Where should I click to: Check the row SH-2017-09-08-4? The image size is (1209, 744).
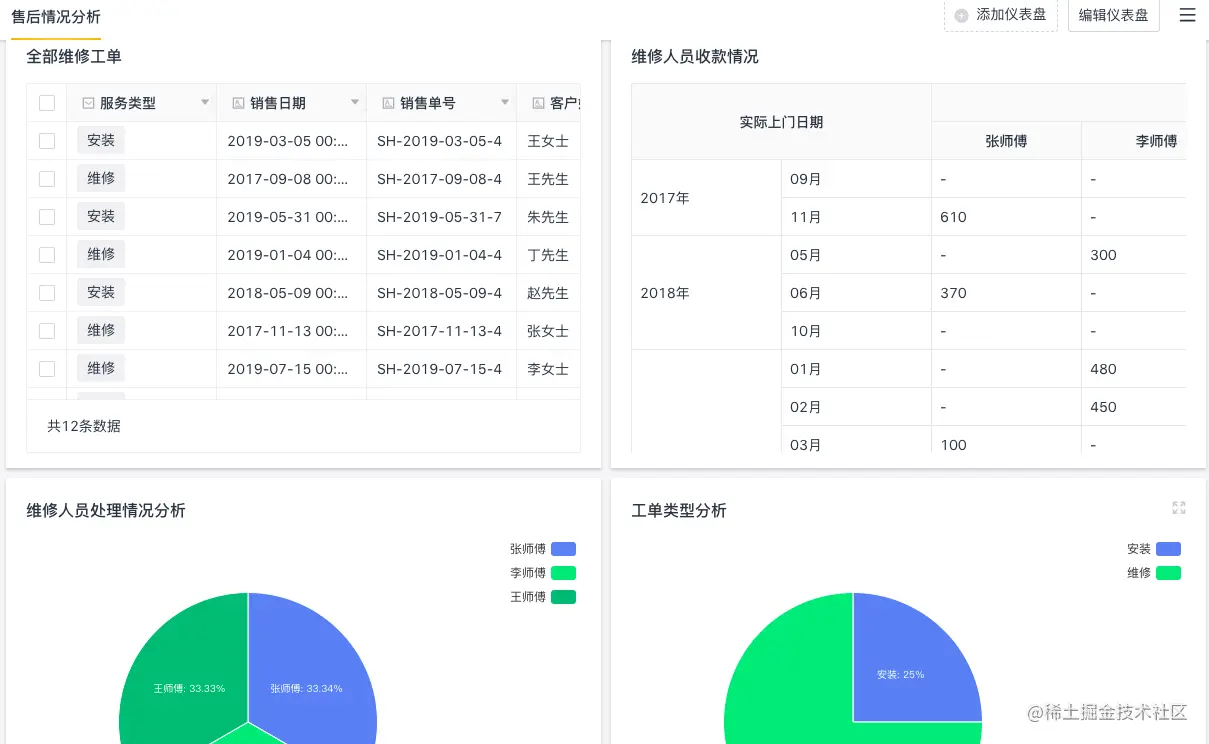(x=47, y=179)
